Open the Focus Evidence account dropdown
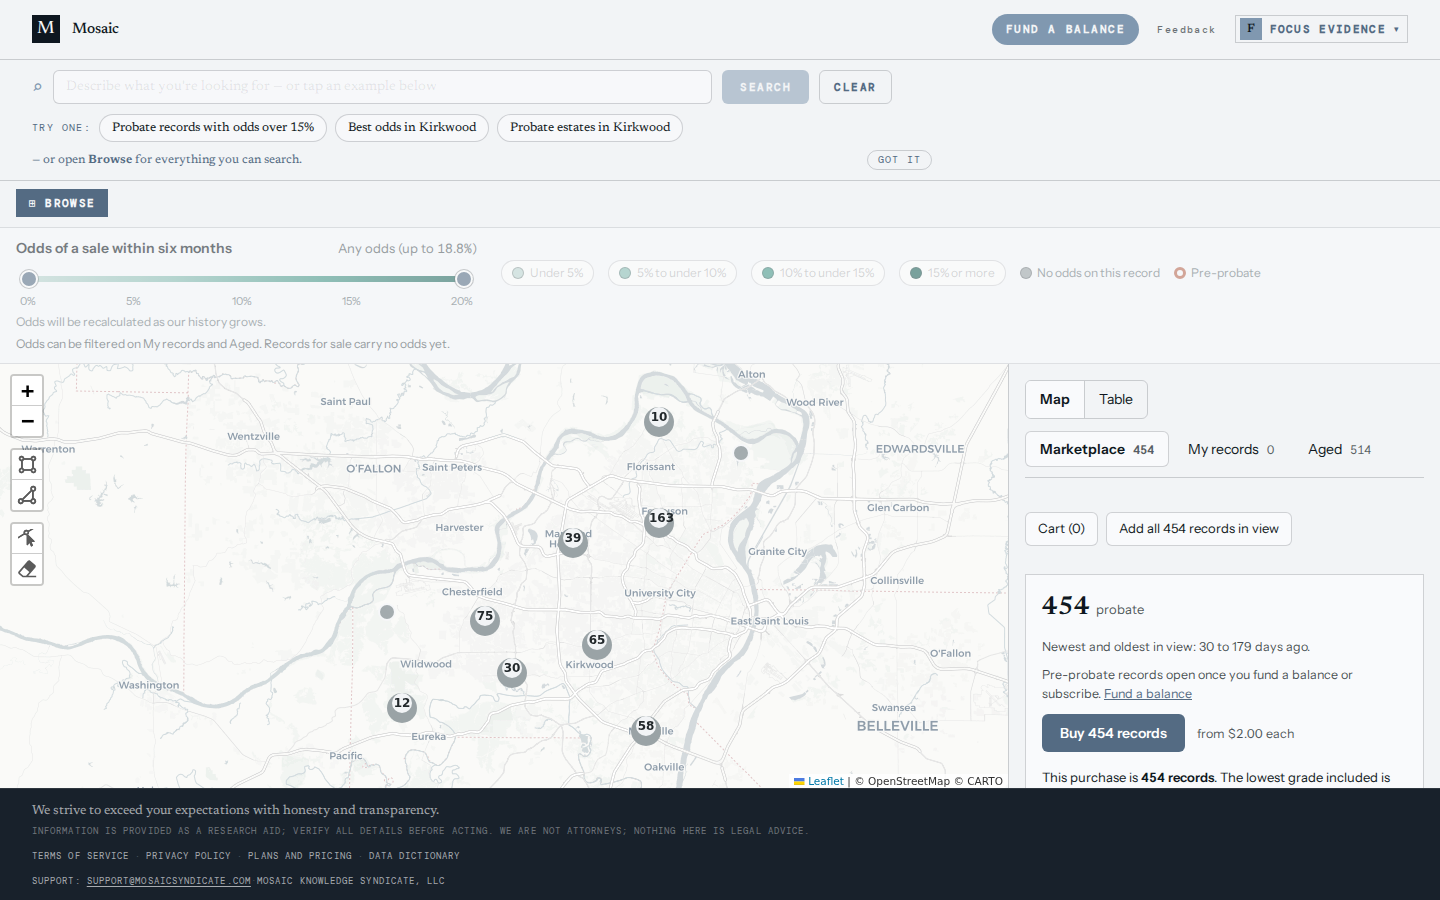This screenshot has width=1440, height=900. 1321,29
